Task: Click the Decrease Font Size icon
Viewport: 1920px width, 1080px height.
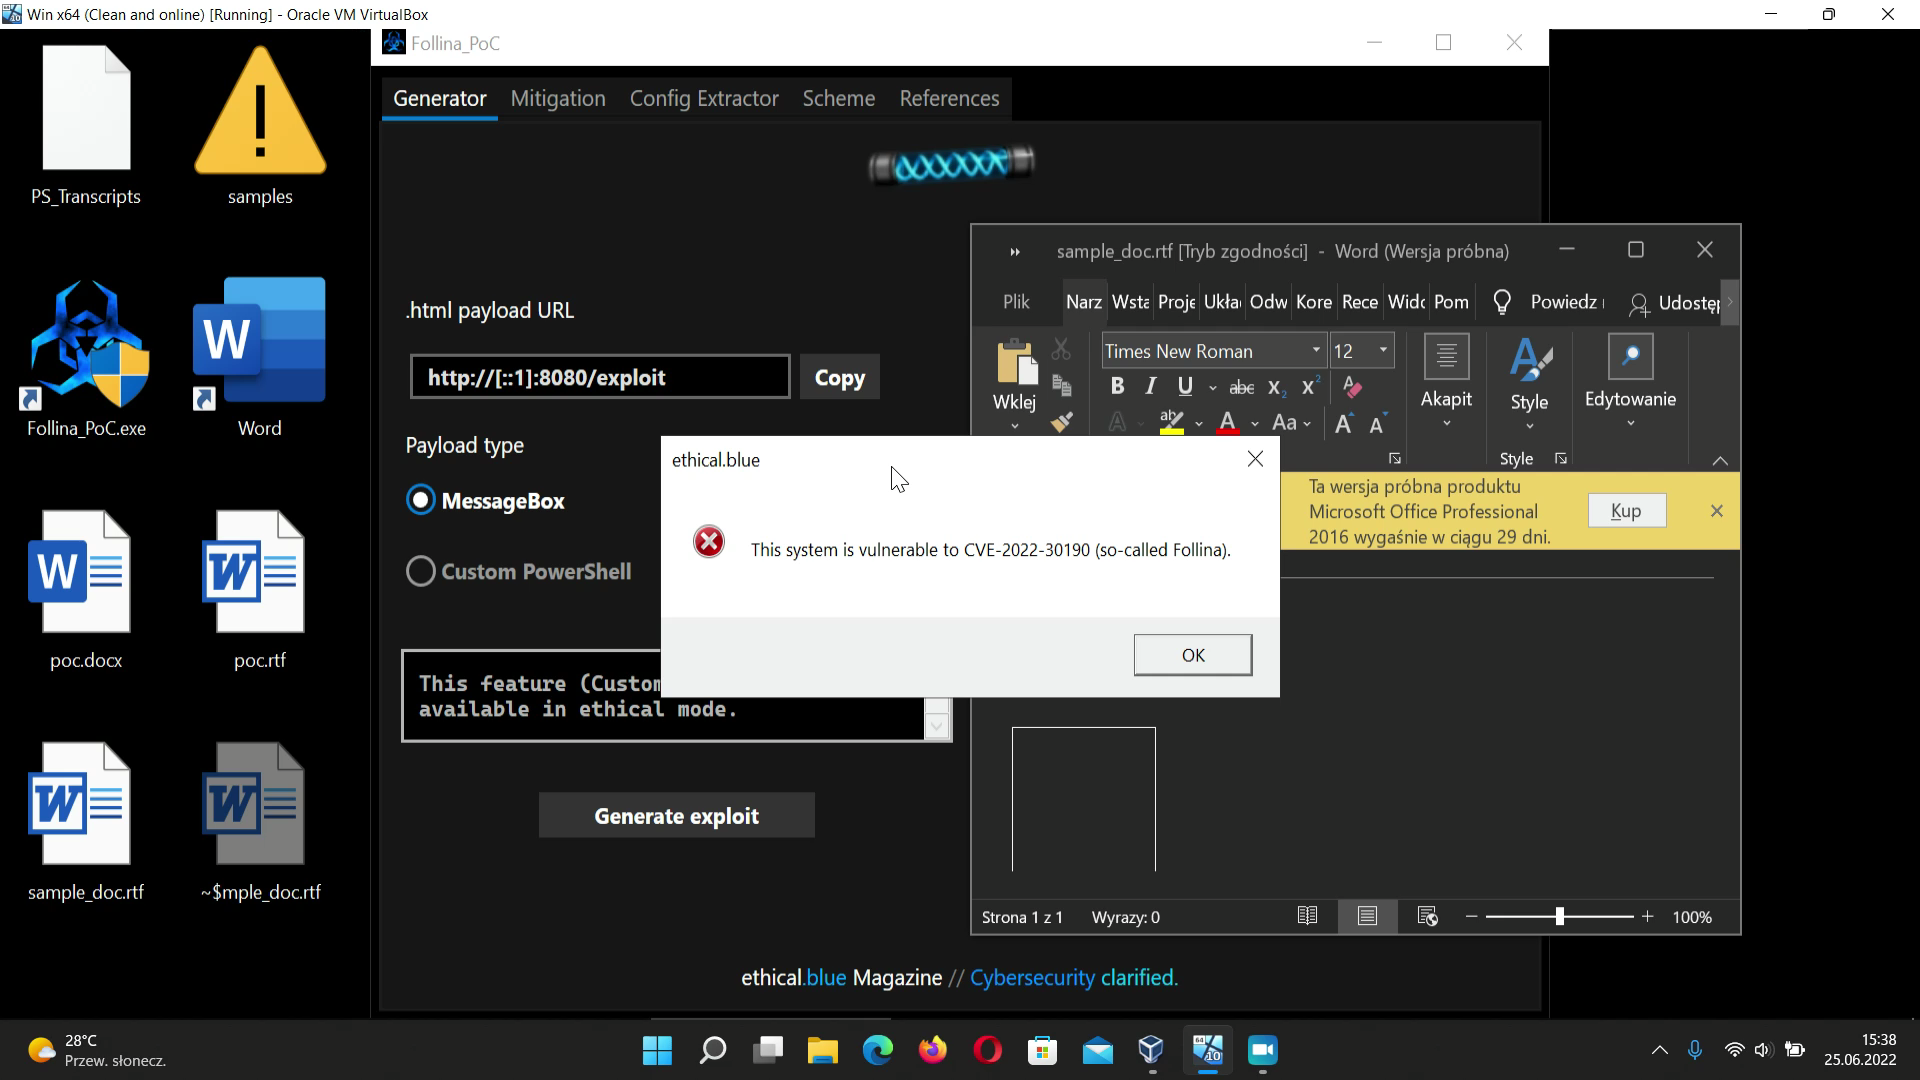Action: [x=1377, y=423]
